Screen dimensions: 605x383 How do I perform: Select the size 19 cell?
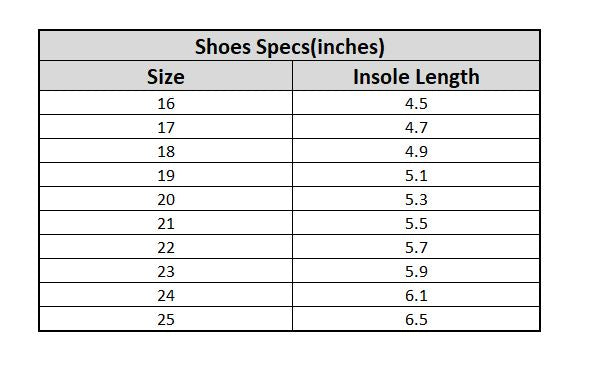[166, 175]
